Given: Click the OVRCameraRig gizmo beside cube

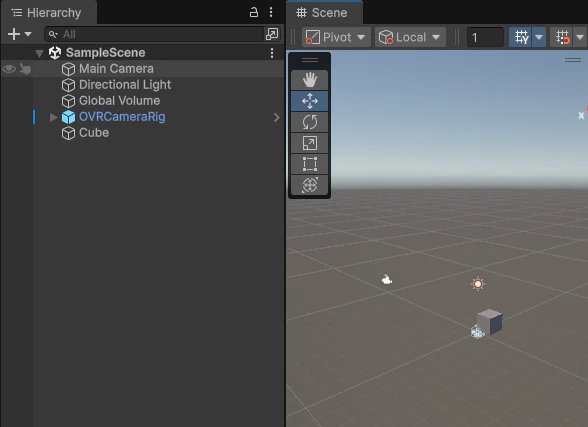Looking at the screenshot, I should pos(477,332).
